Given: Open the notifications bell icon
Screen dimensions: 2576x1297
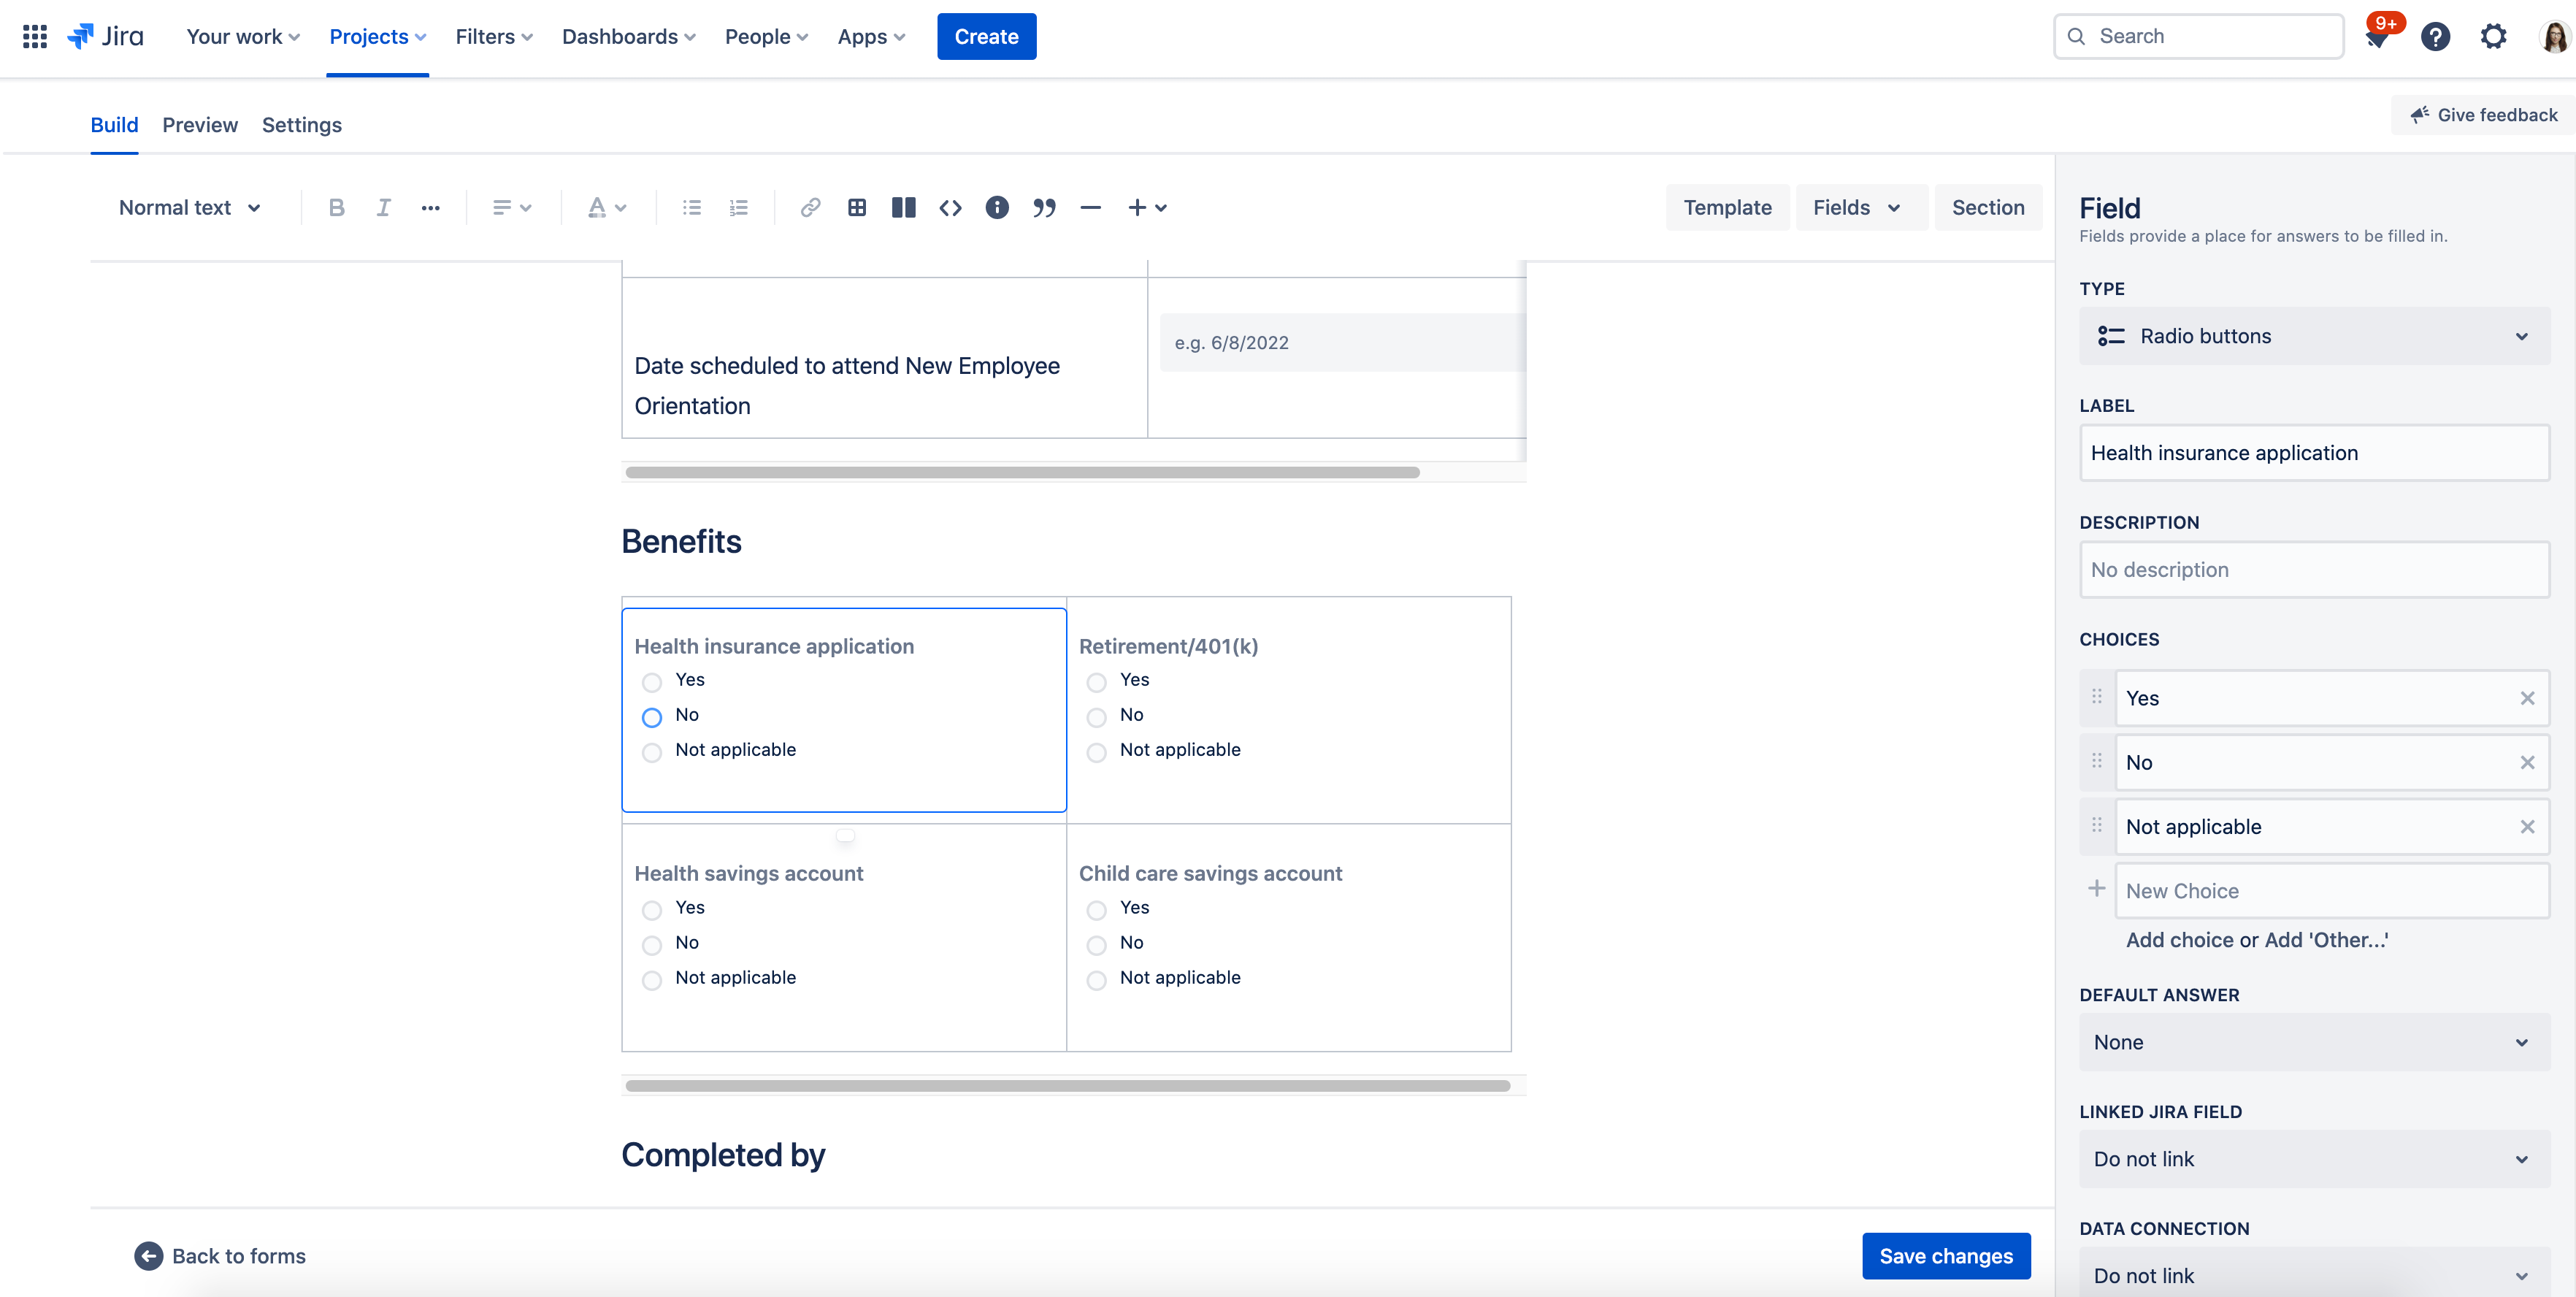Looking at the screenshot, I should (x=2378, y=37).
